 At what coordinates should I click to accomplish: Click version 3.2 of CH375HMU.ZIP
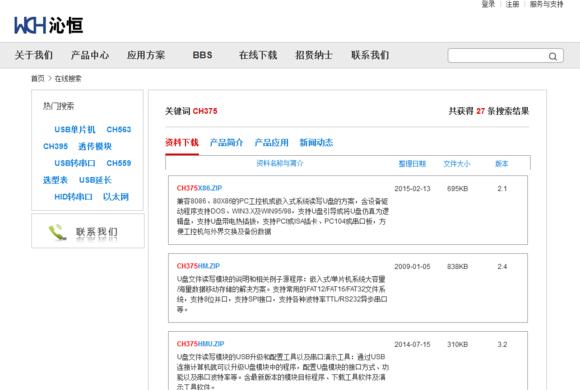tap(502, 344)
